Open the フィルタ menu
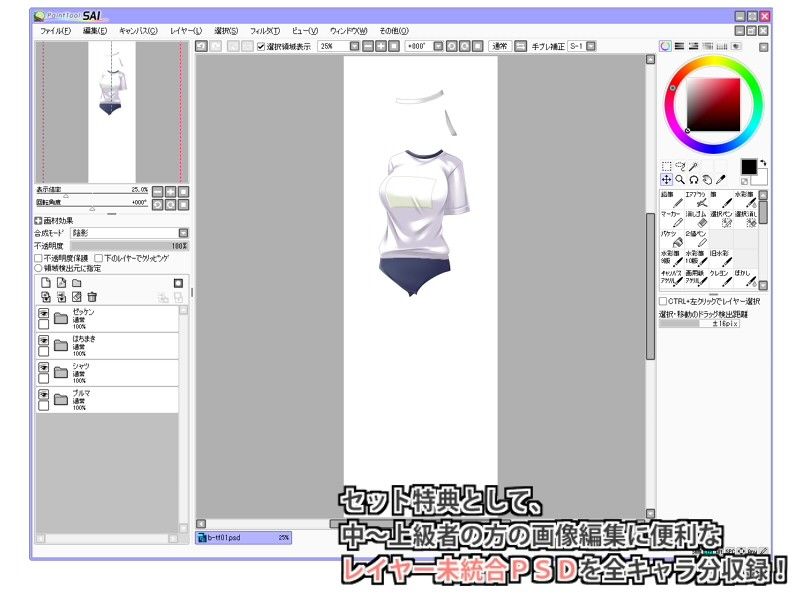 coord(264,31)
